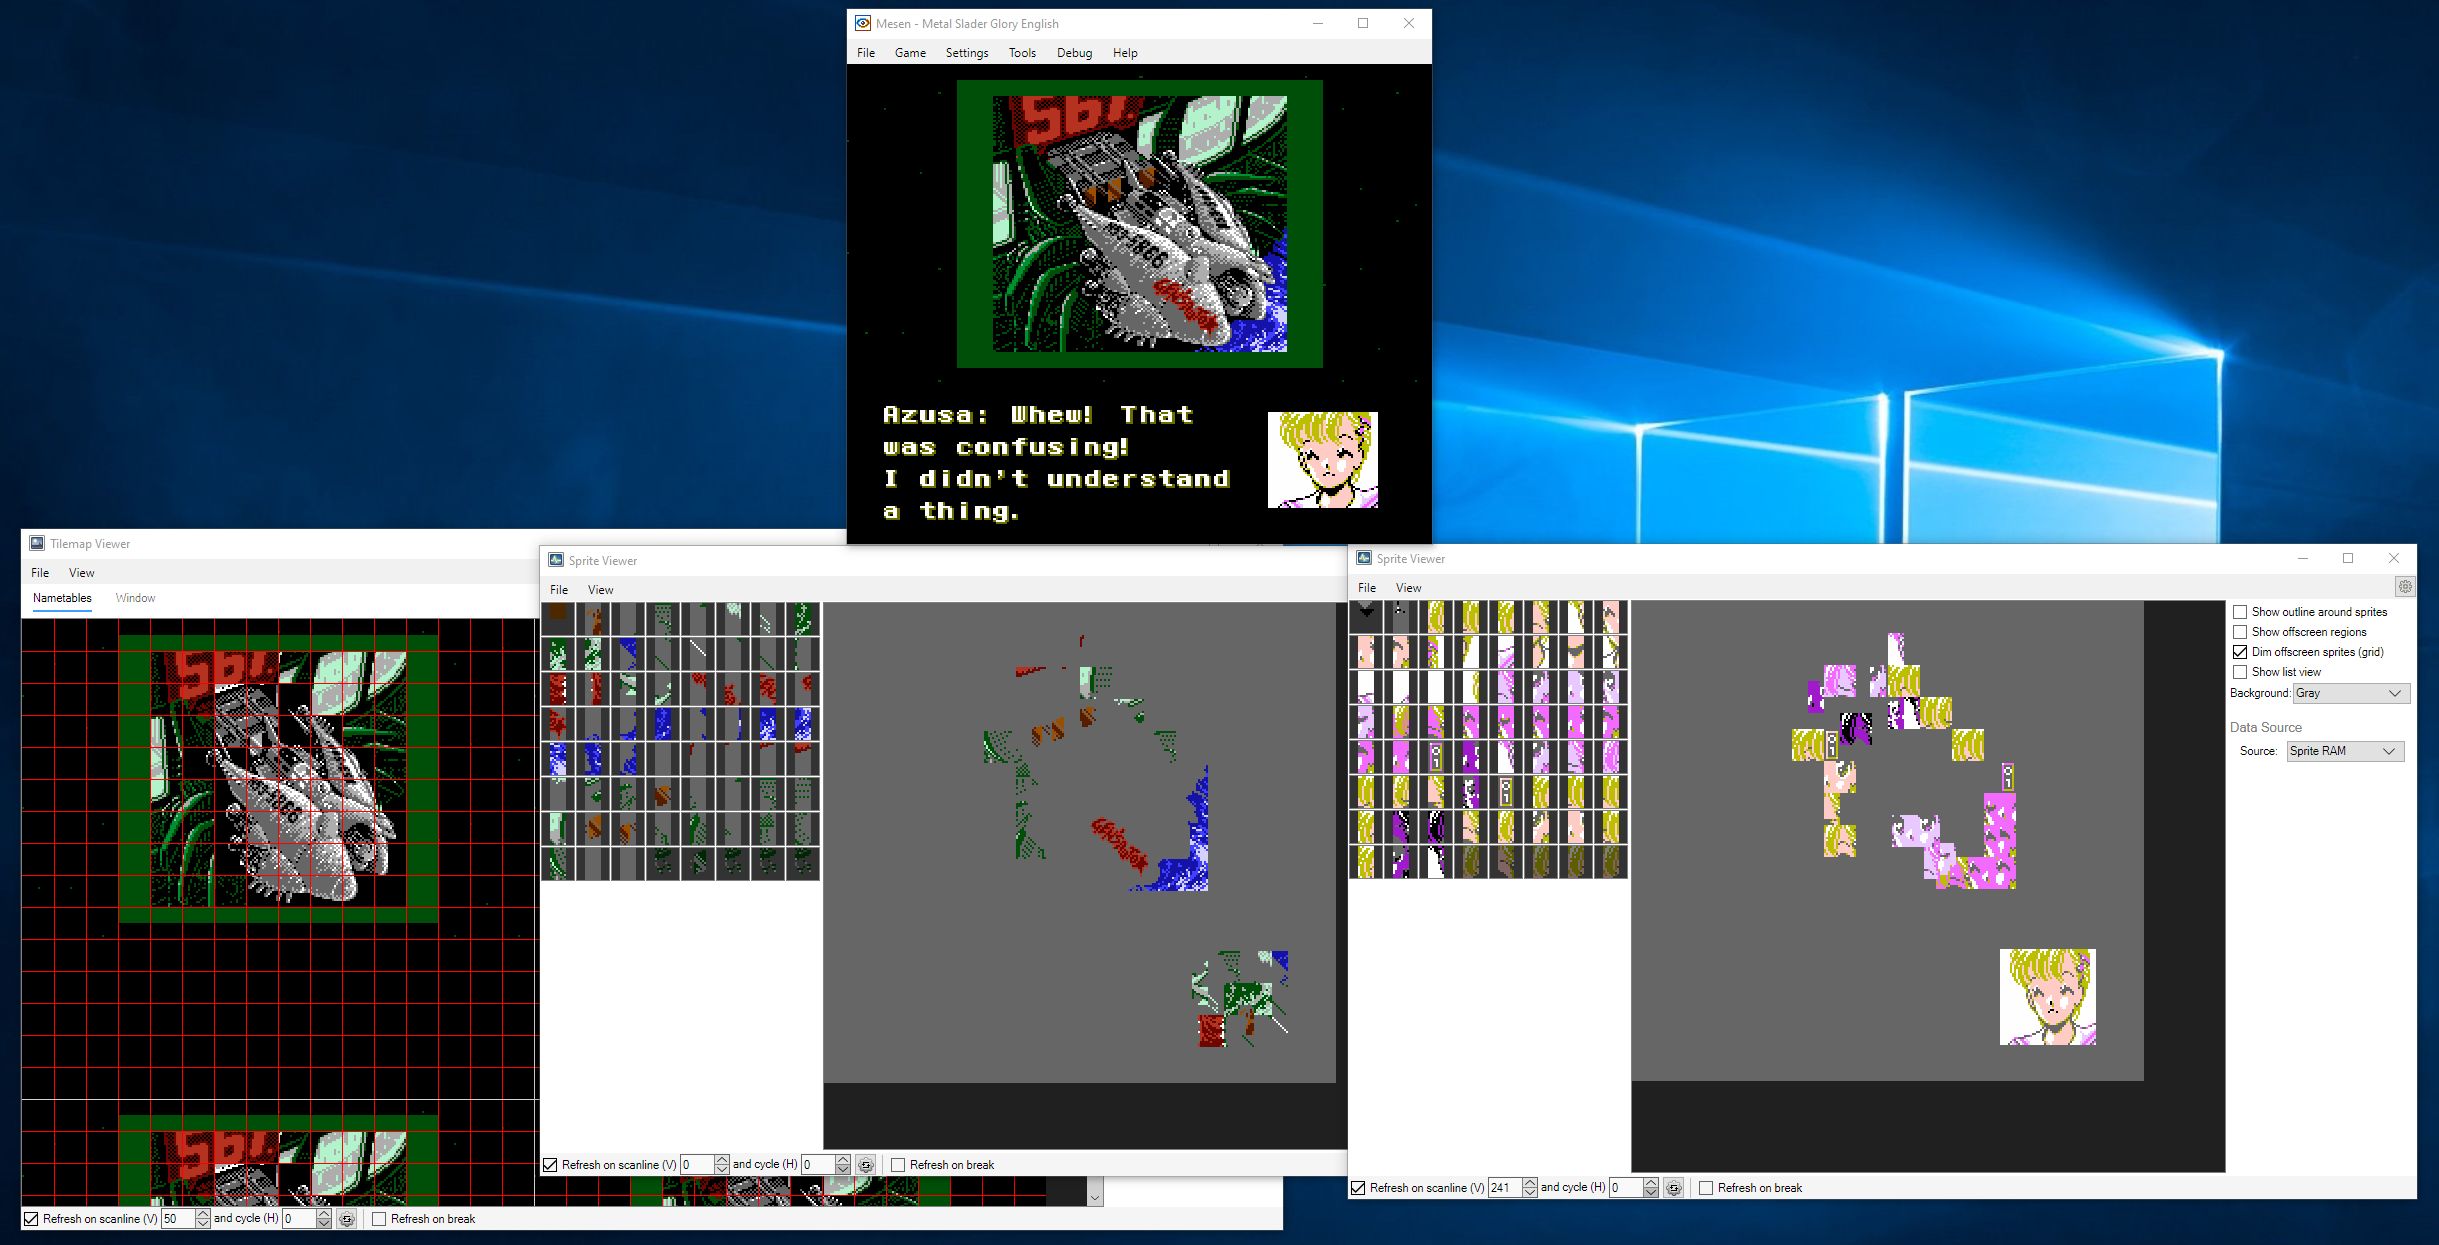
Task: Click refresh gear icon in middle Sprite Viewer footer
Action: [866, 1165]
